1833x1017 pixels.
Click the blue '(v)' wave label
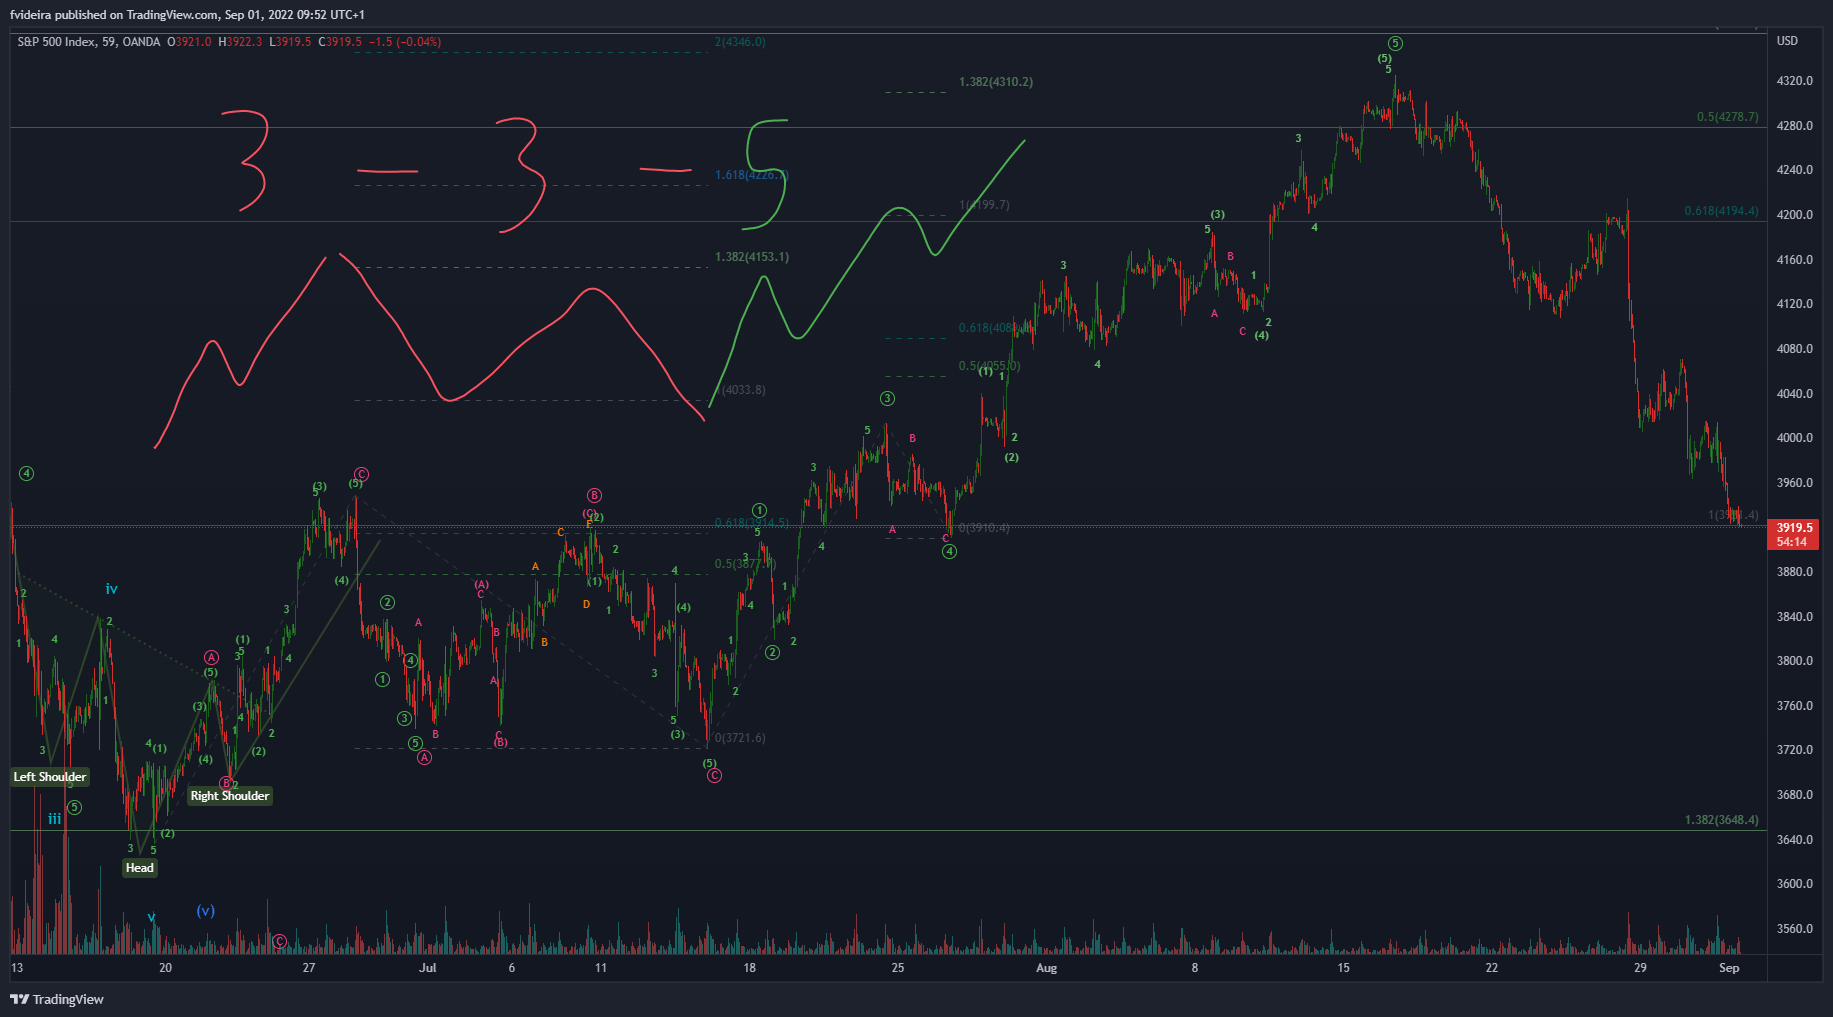pos(205,911)
